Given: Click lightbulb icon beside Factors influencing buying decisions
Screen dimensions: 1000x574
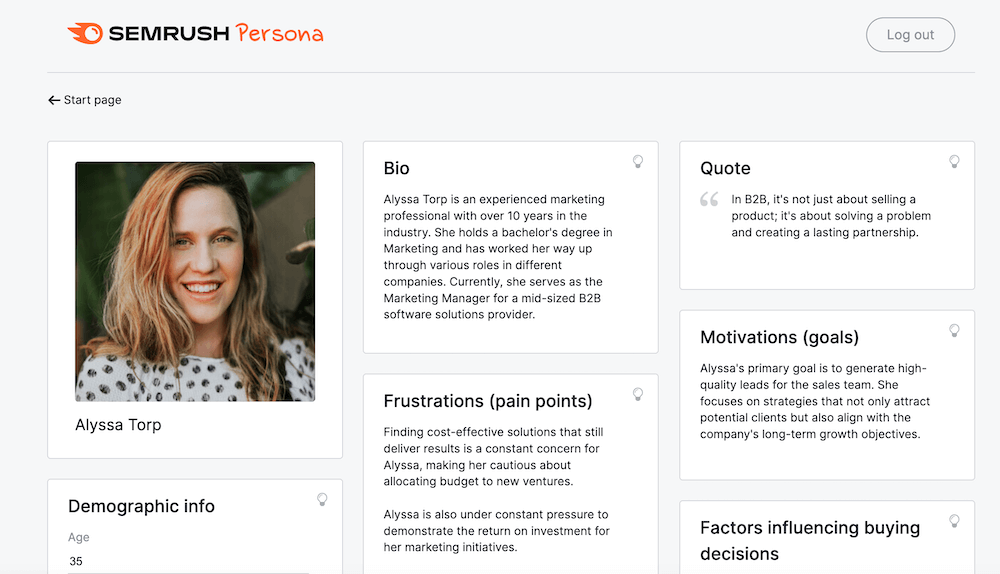Looking at the screenshot, I should (954, 521).
